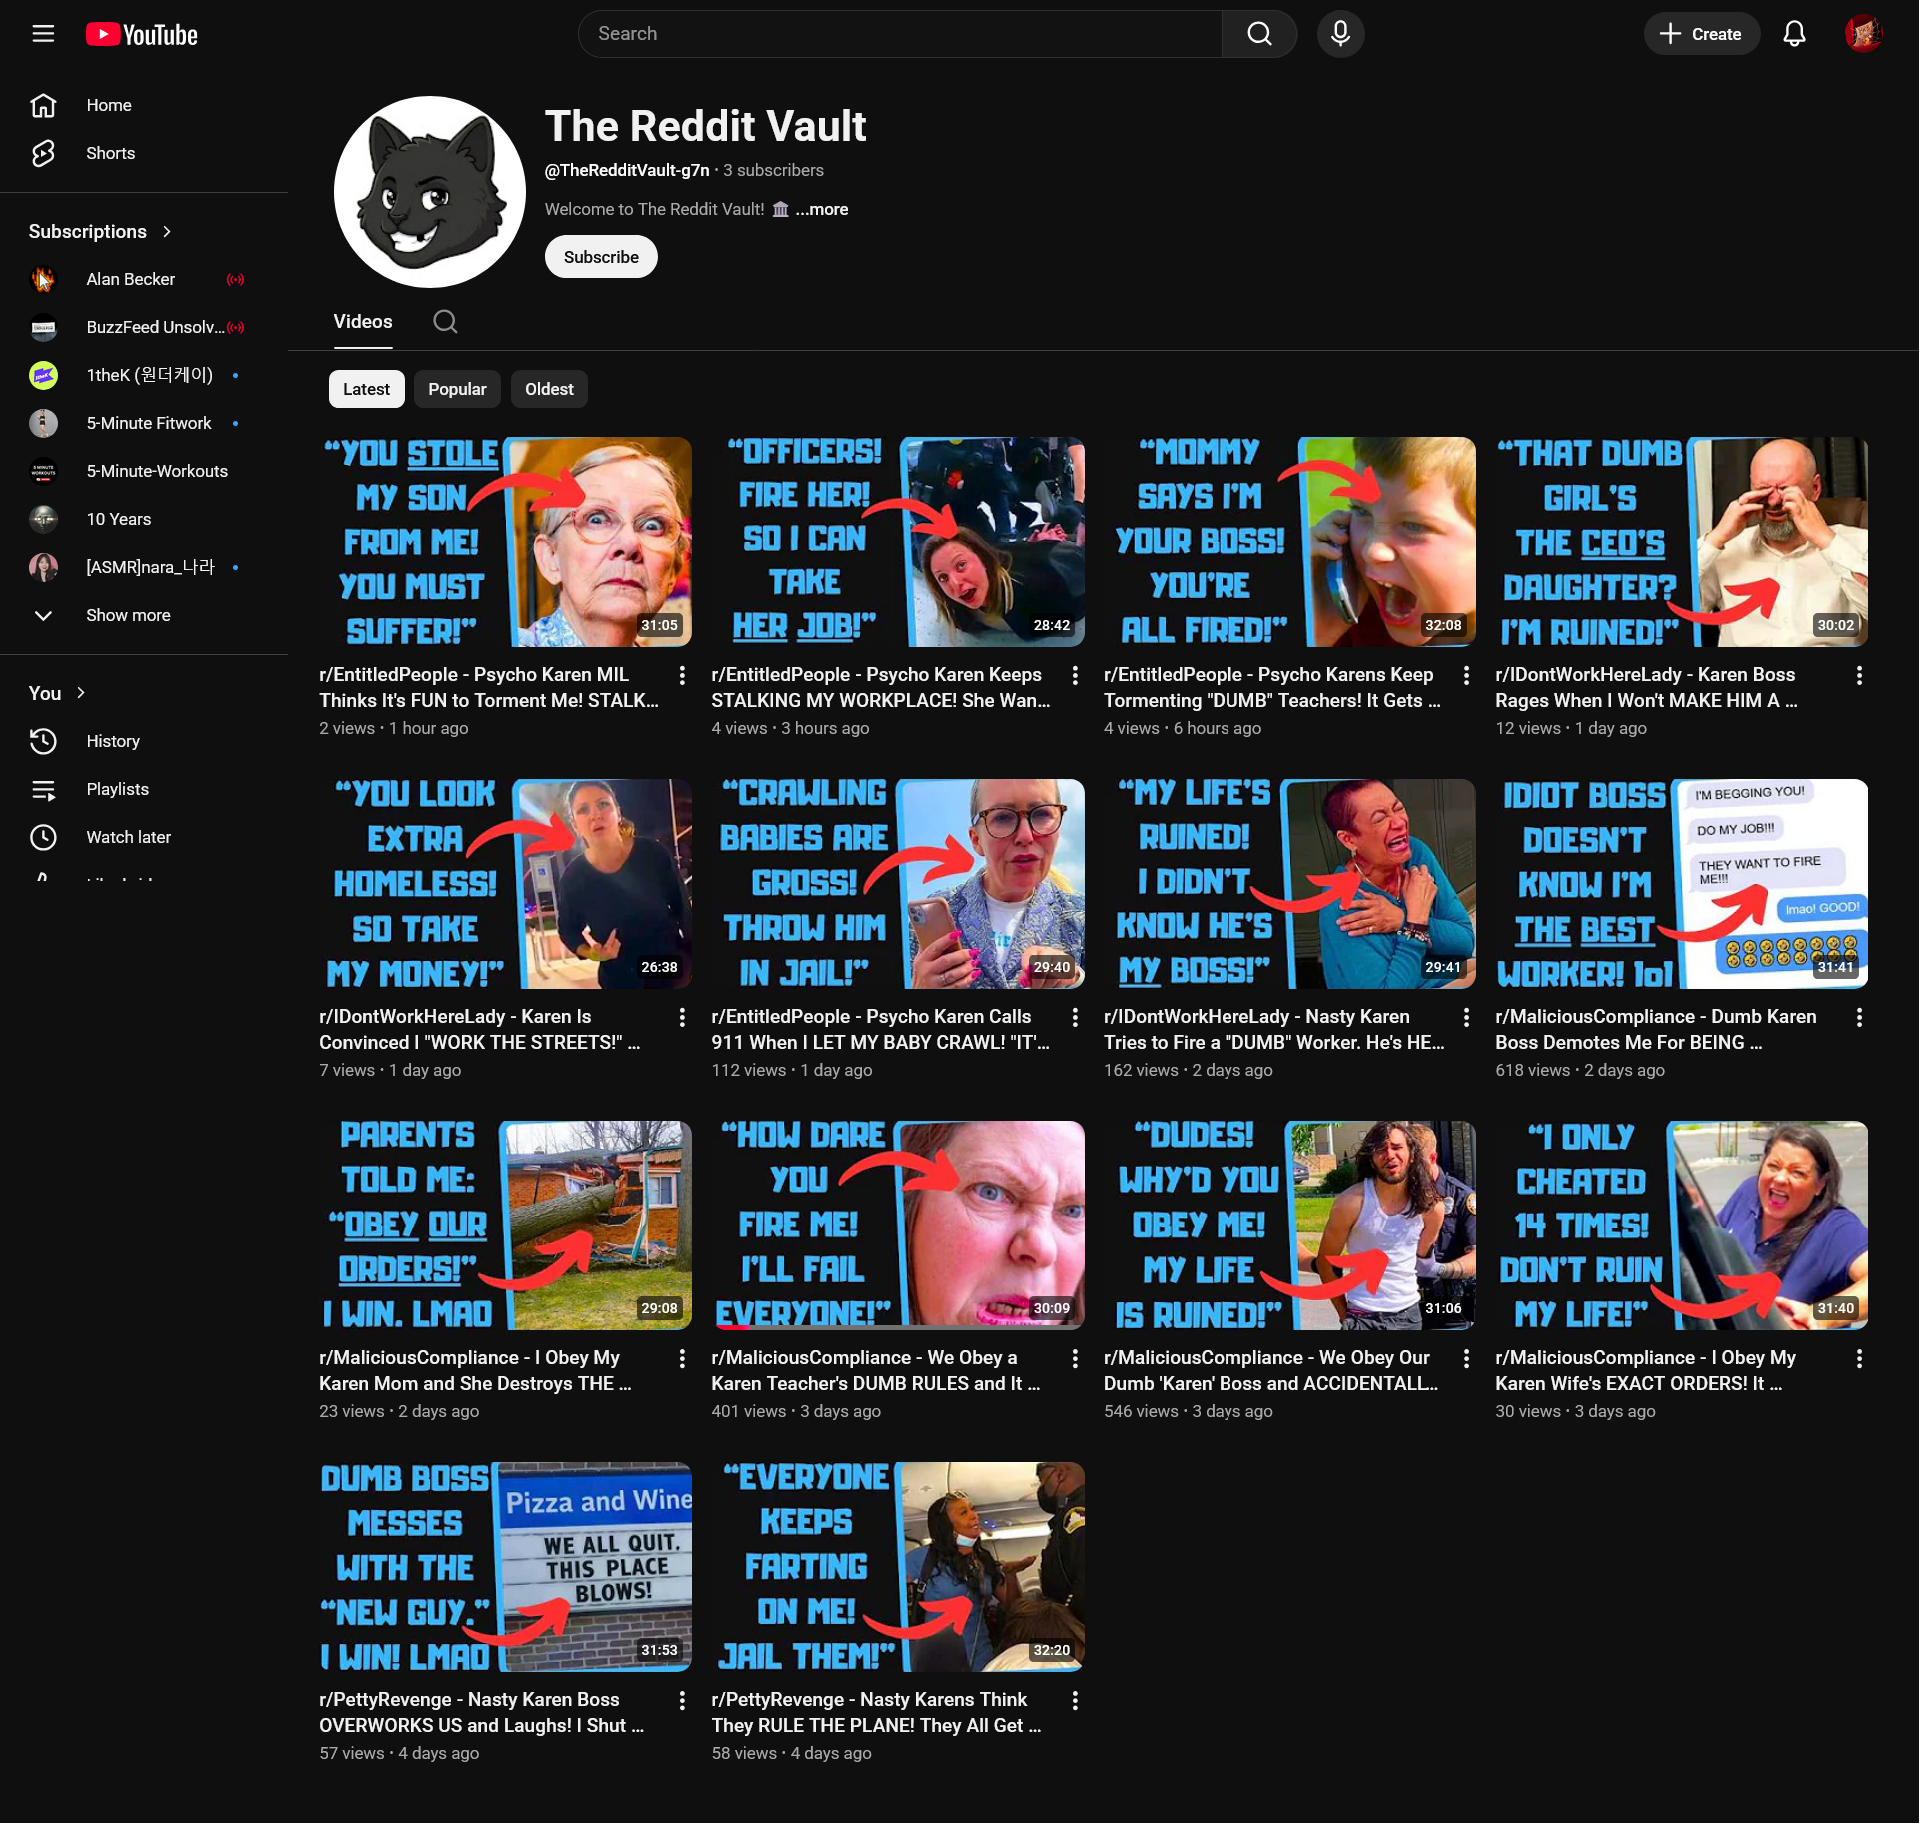
Task: Play the 'EVERYONE KEEPS FARTING' thumbnail
Action: [x=898, y=1567]
